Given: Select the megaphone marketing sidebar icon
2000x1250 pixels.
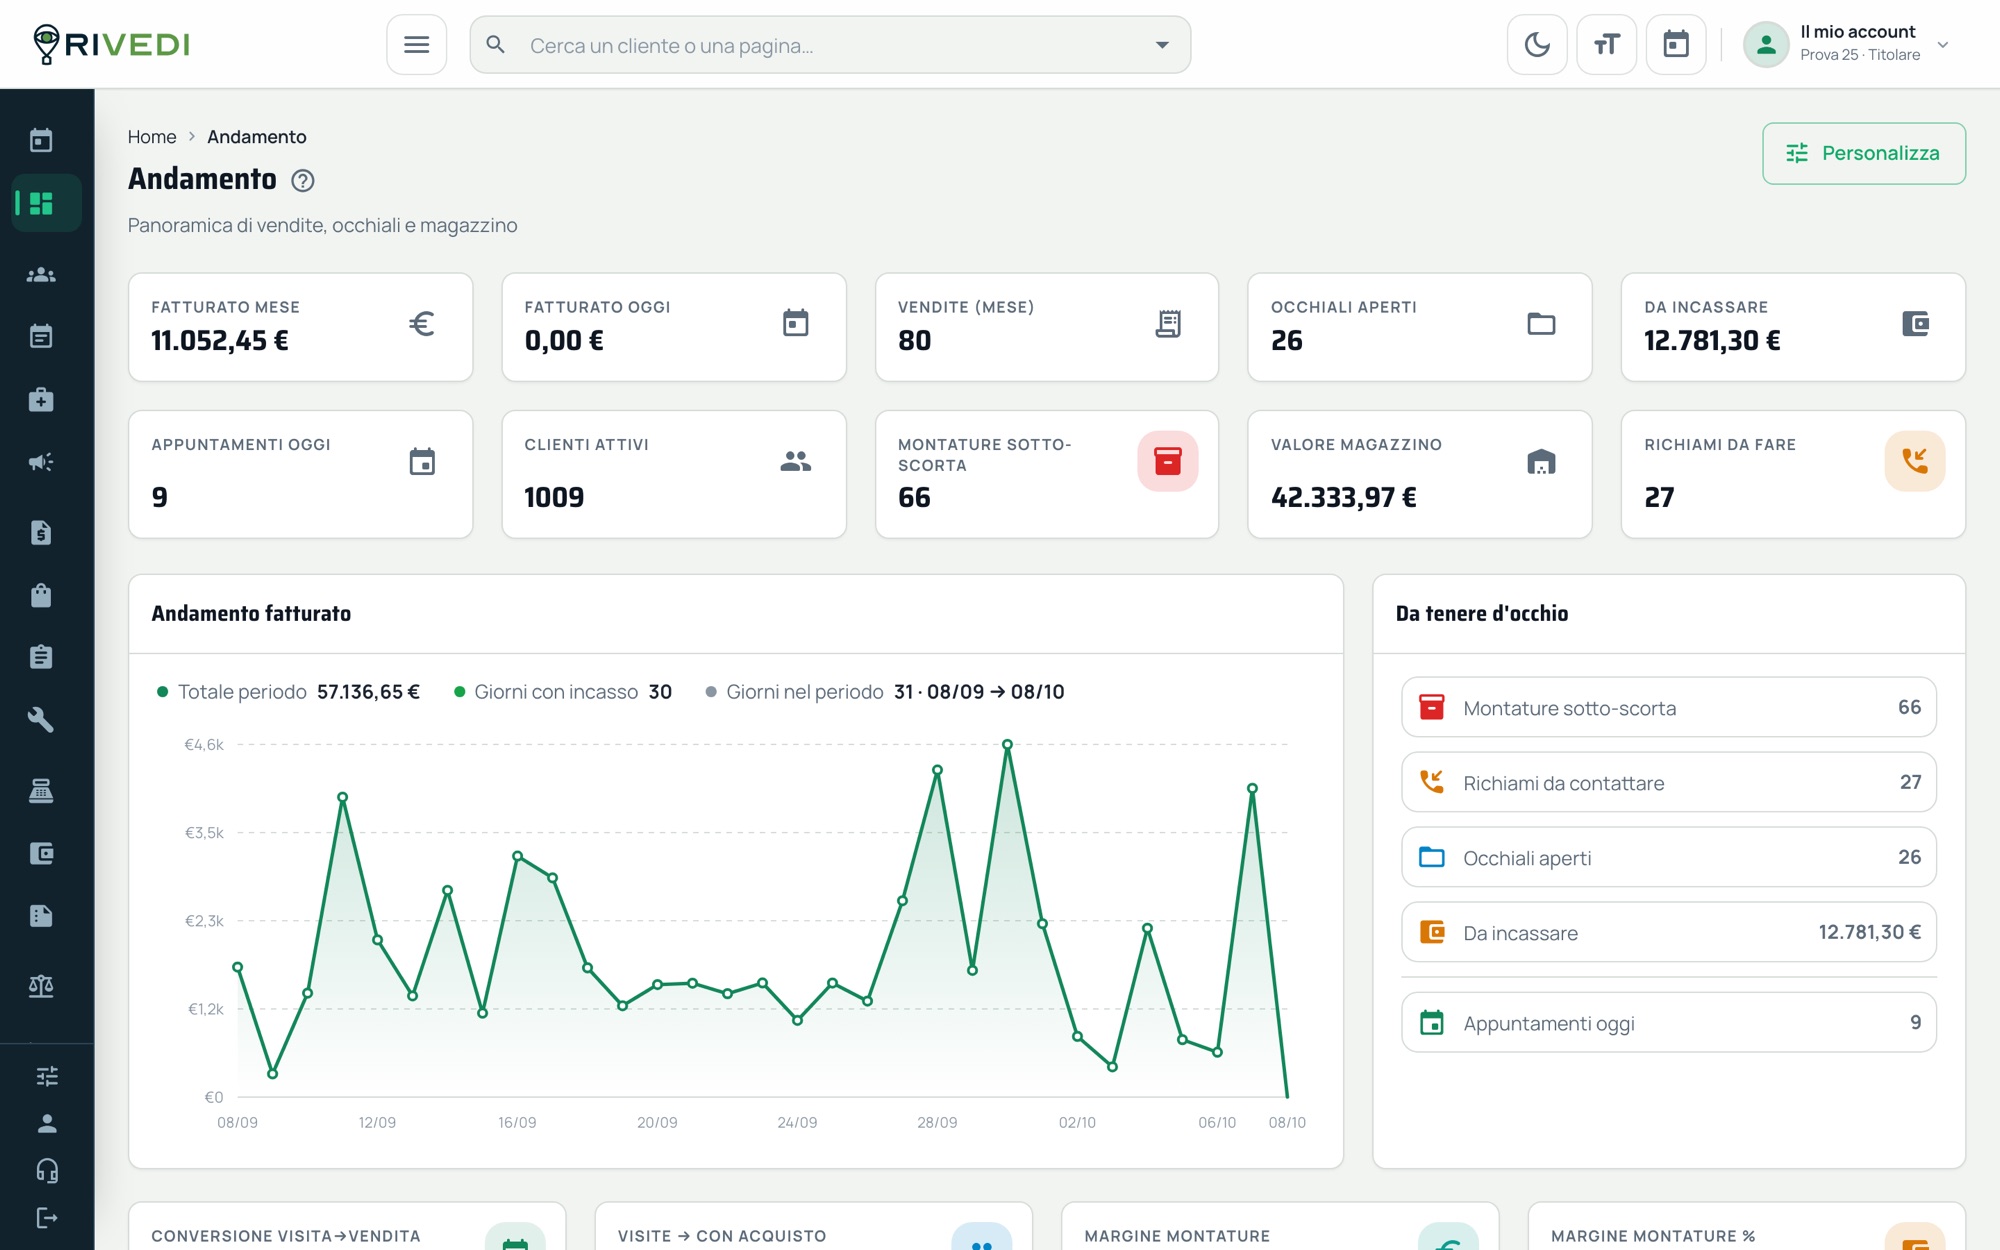Looking at the screenshot, I should (x=41, y=462).
